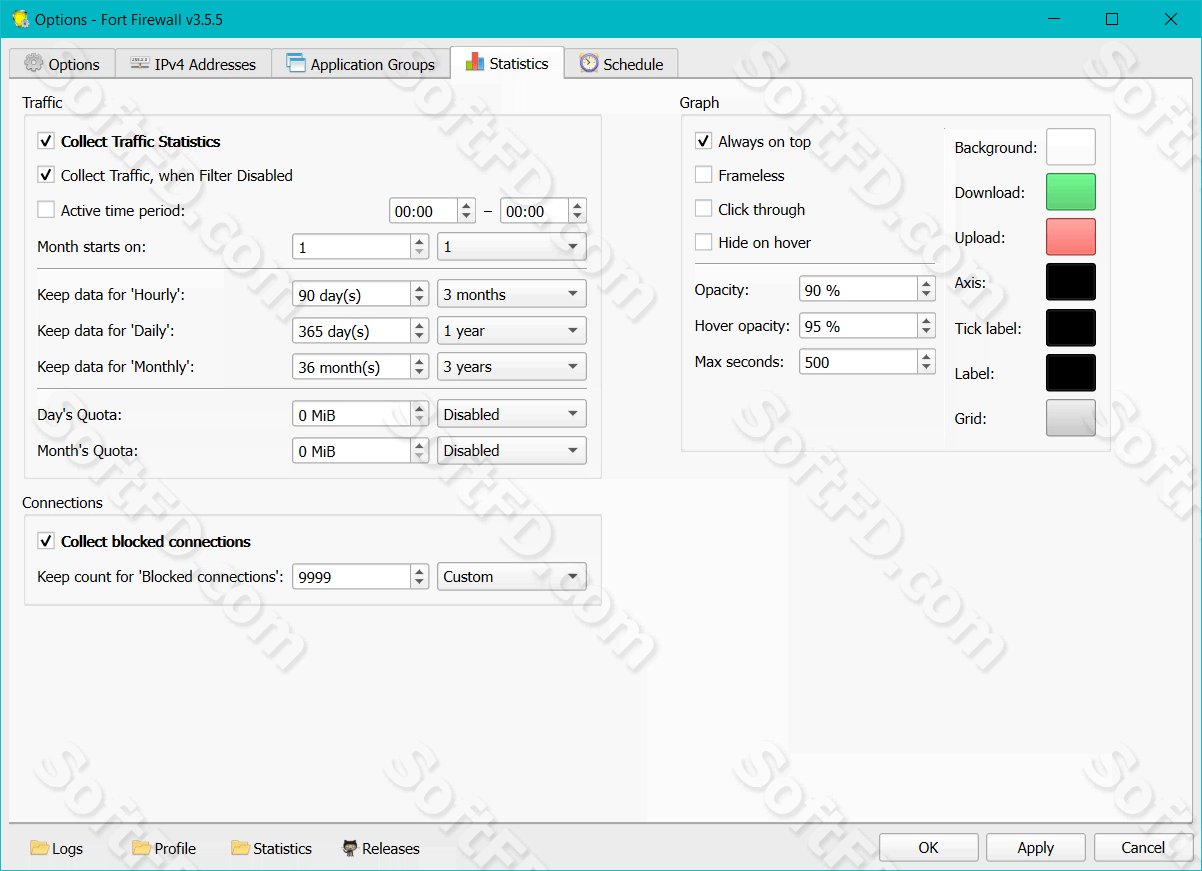Screen dimensions: 1202x871
Task: Click the bar chart Statistics tab icon
Action: (475, 63)
